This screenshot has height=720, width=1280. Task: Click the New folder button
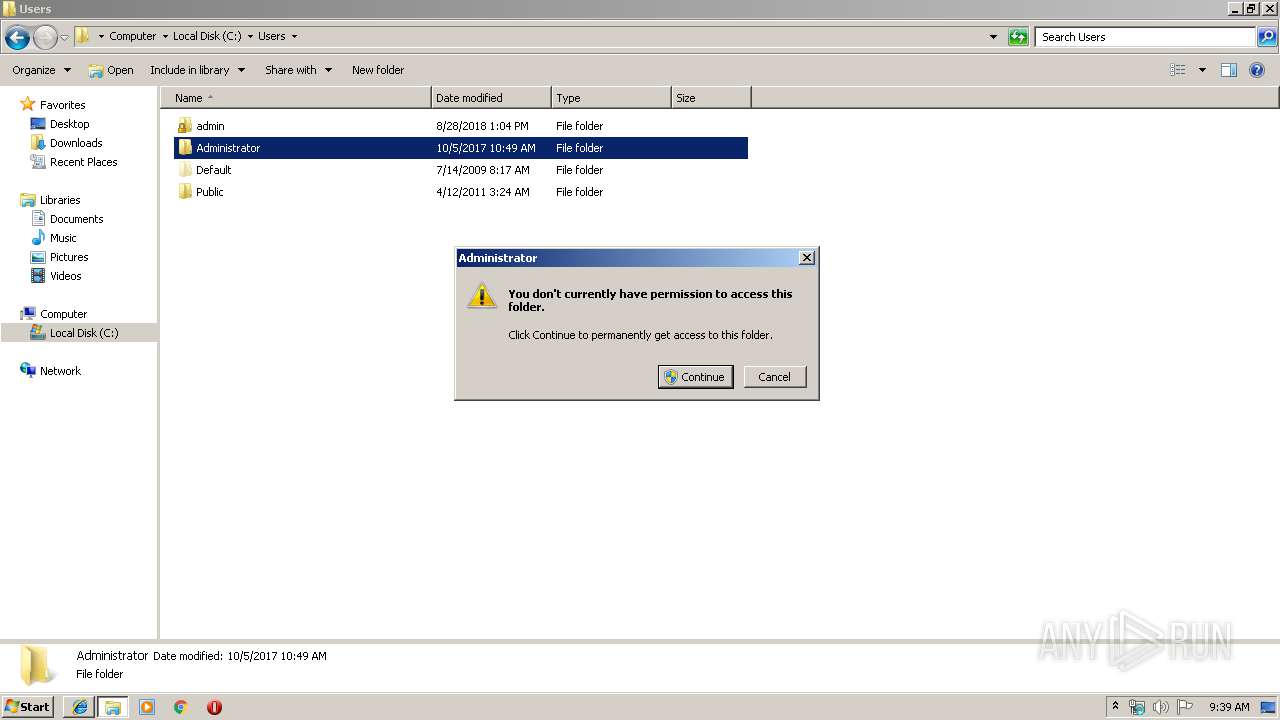click(378, 70)
